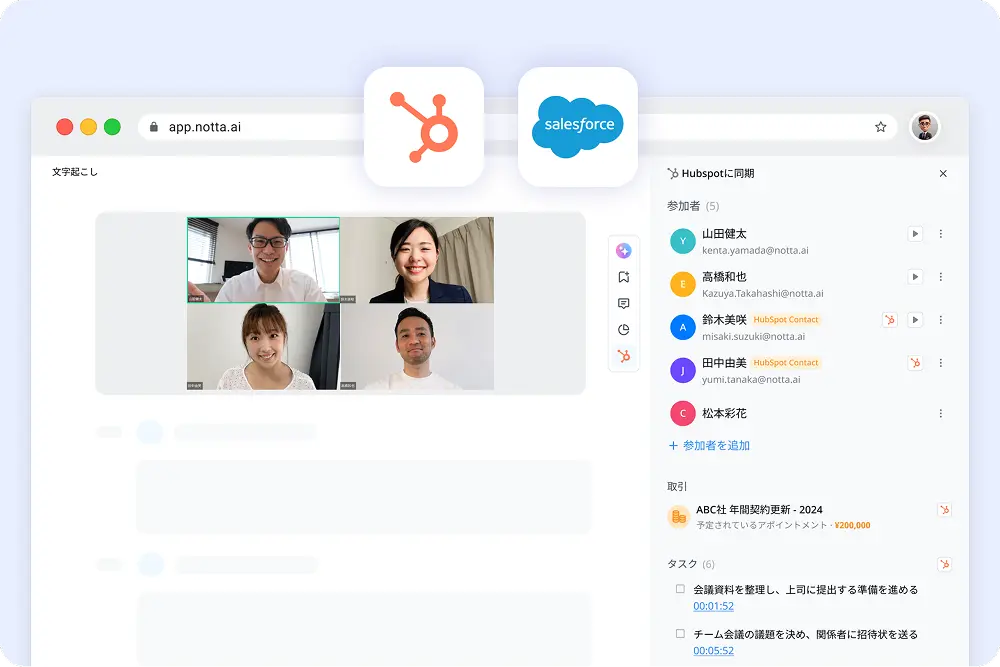Viewport: 1000px width, 667px height.
Task: Bookmark the page with the star icon
Action: click(x=881, y=127)
